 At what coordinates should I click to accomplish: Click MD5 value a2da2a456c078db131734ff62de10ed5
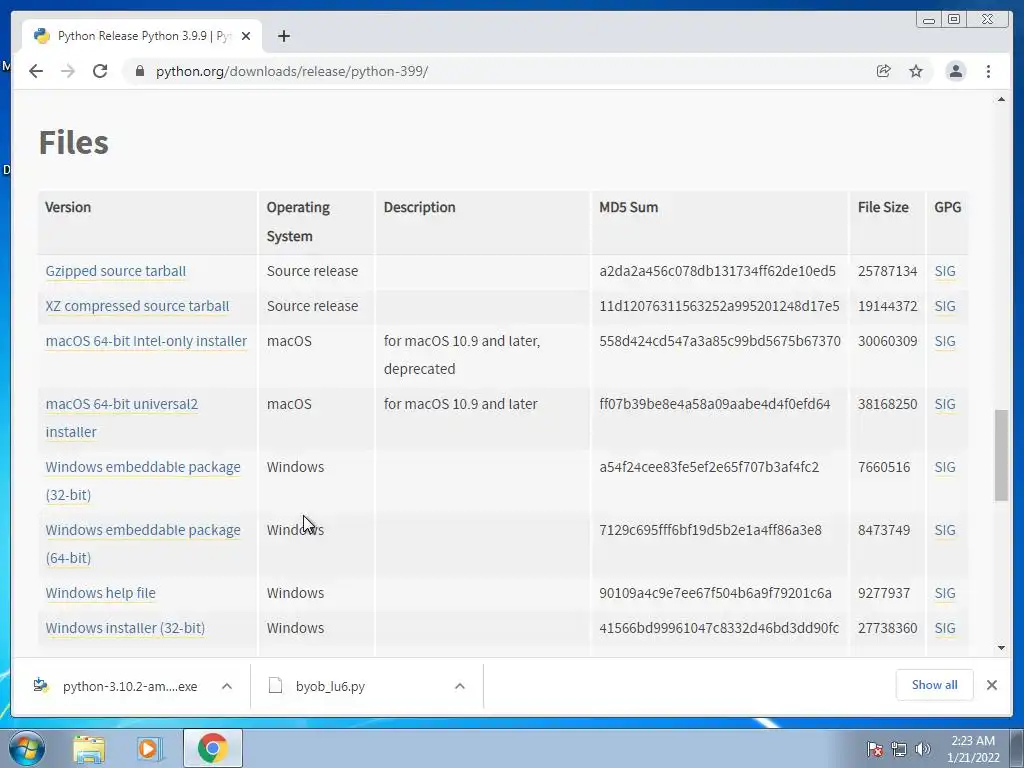[718, 271]
